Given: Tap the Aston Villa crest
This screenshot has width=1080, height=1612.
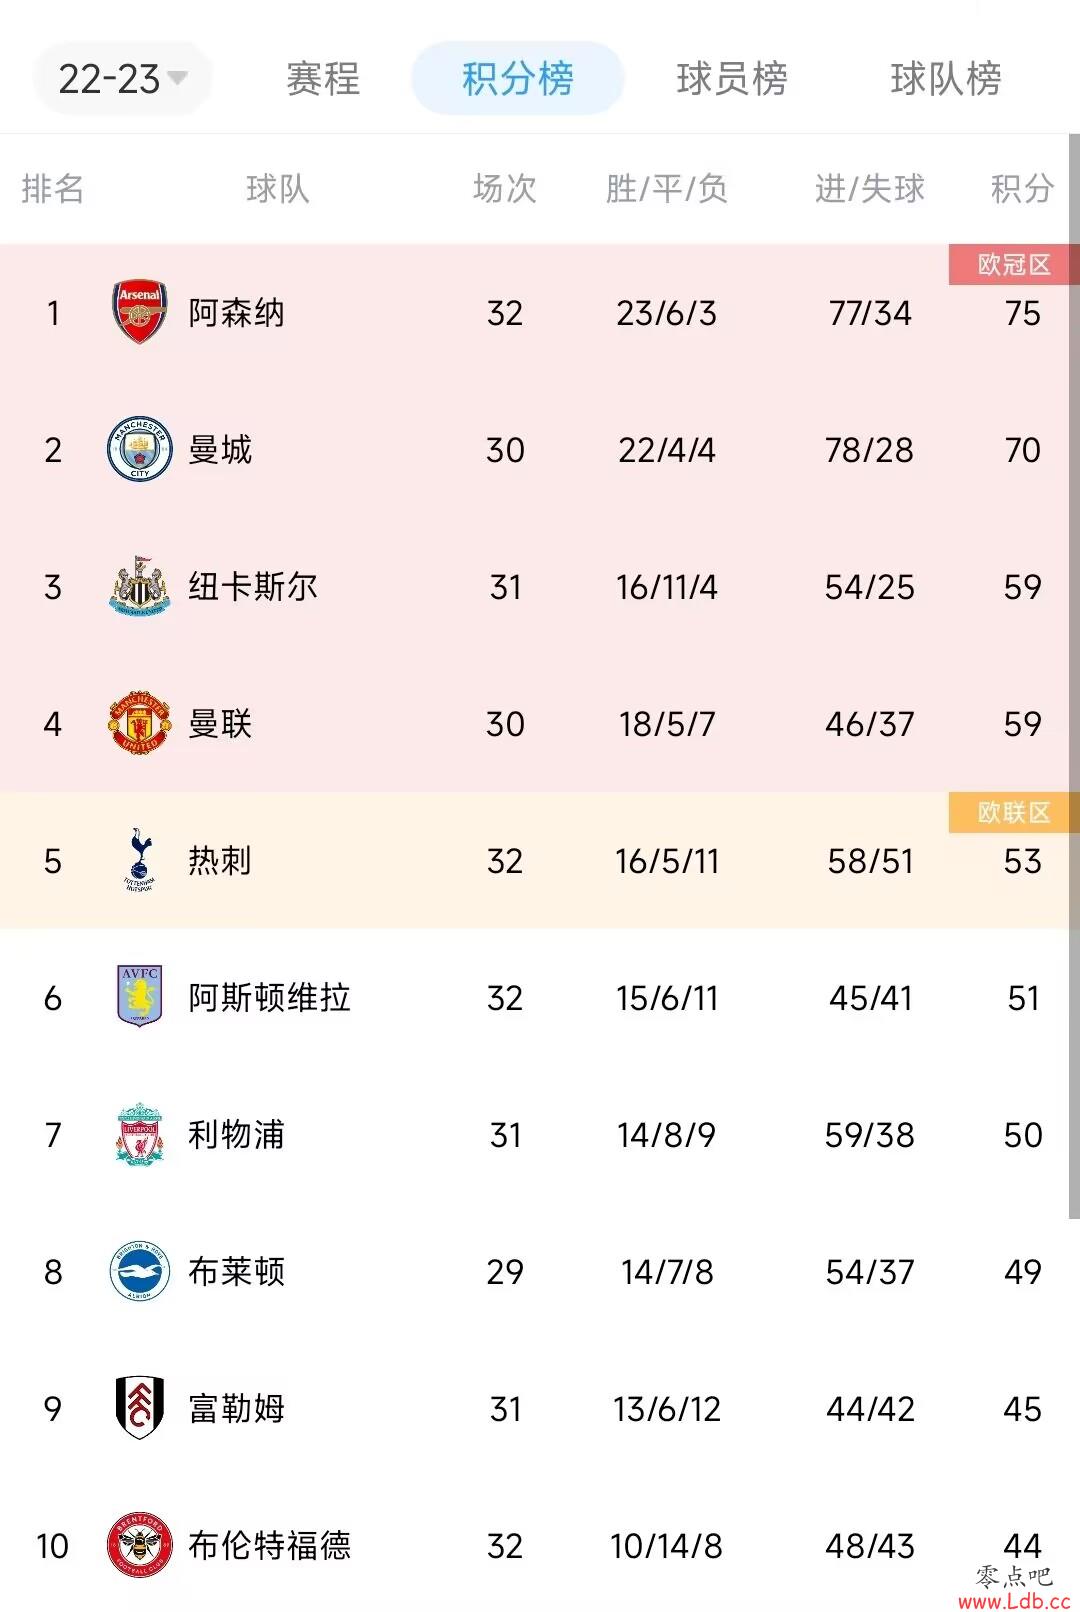Looking at the screenshot, I should point(139,997).
